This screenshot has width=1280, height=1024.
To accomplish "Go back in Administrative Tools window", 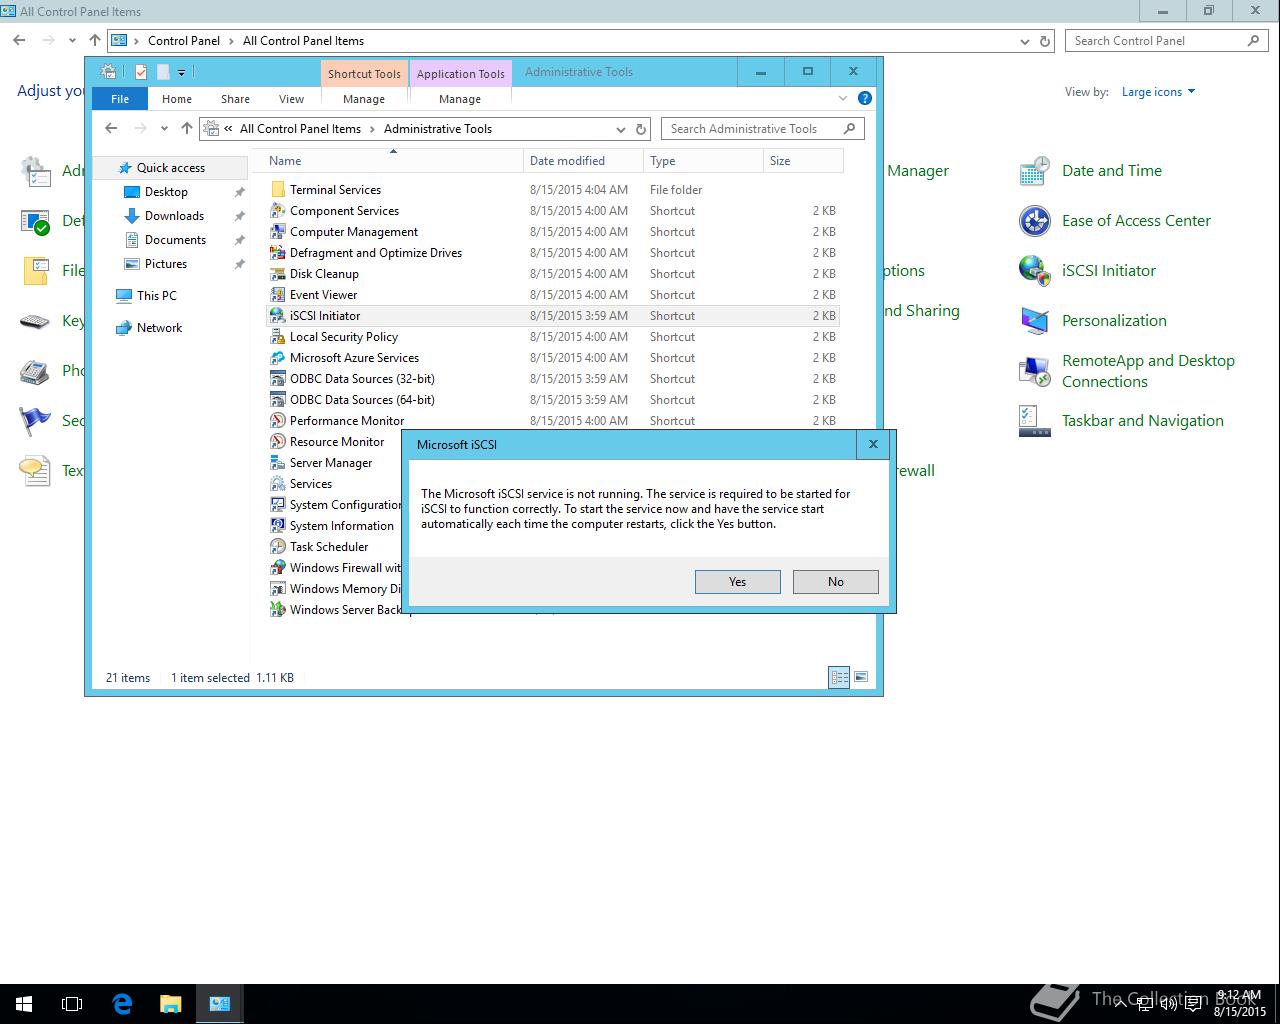I will tap(111, 129).
